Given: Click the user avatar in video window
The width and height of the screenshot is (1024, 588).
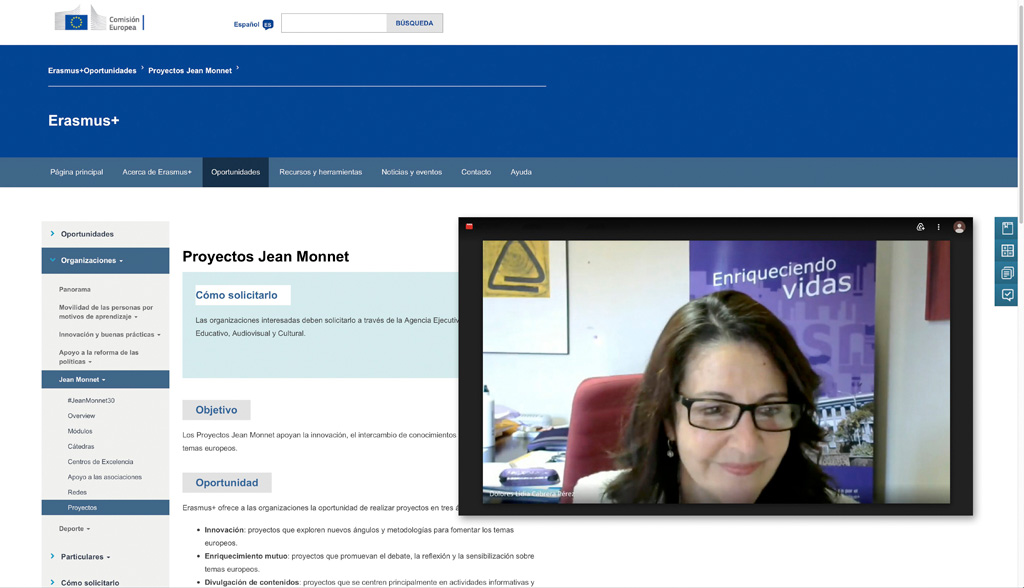Looking at the screenshot, I should click(959, 227).
